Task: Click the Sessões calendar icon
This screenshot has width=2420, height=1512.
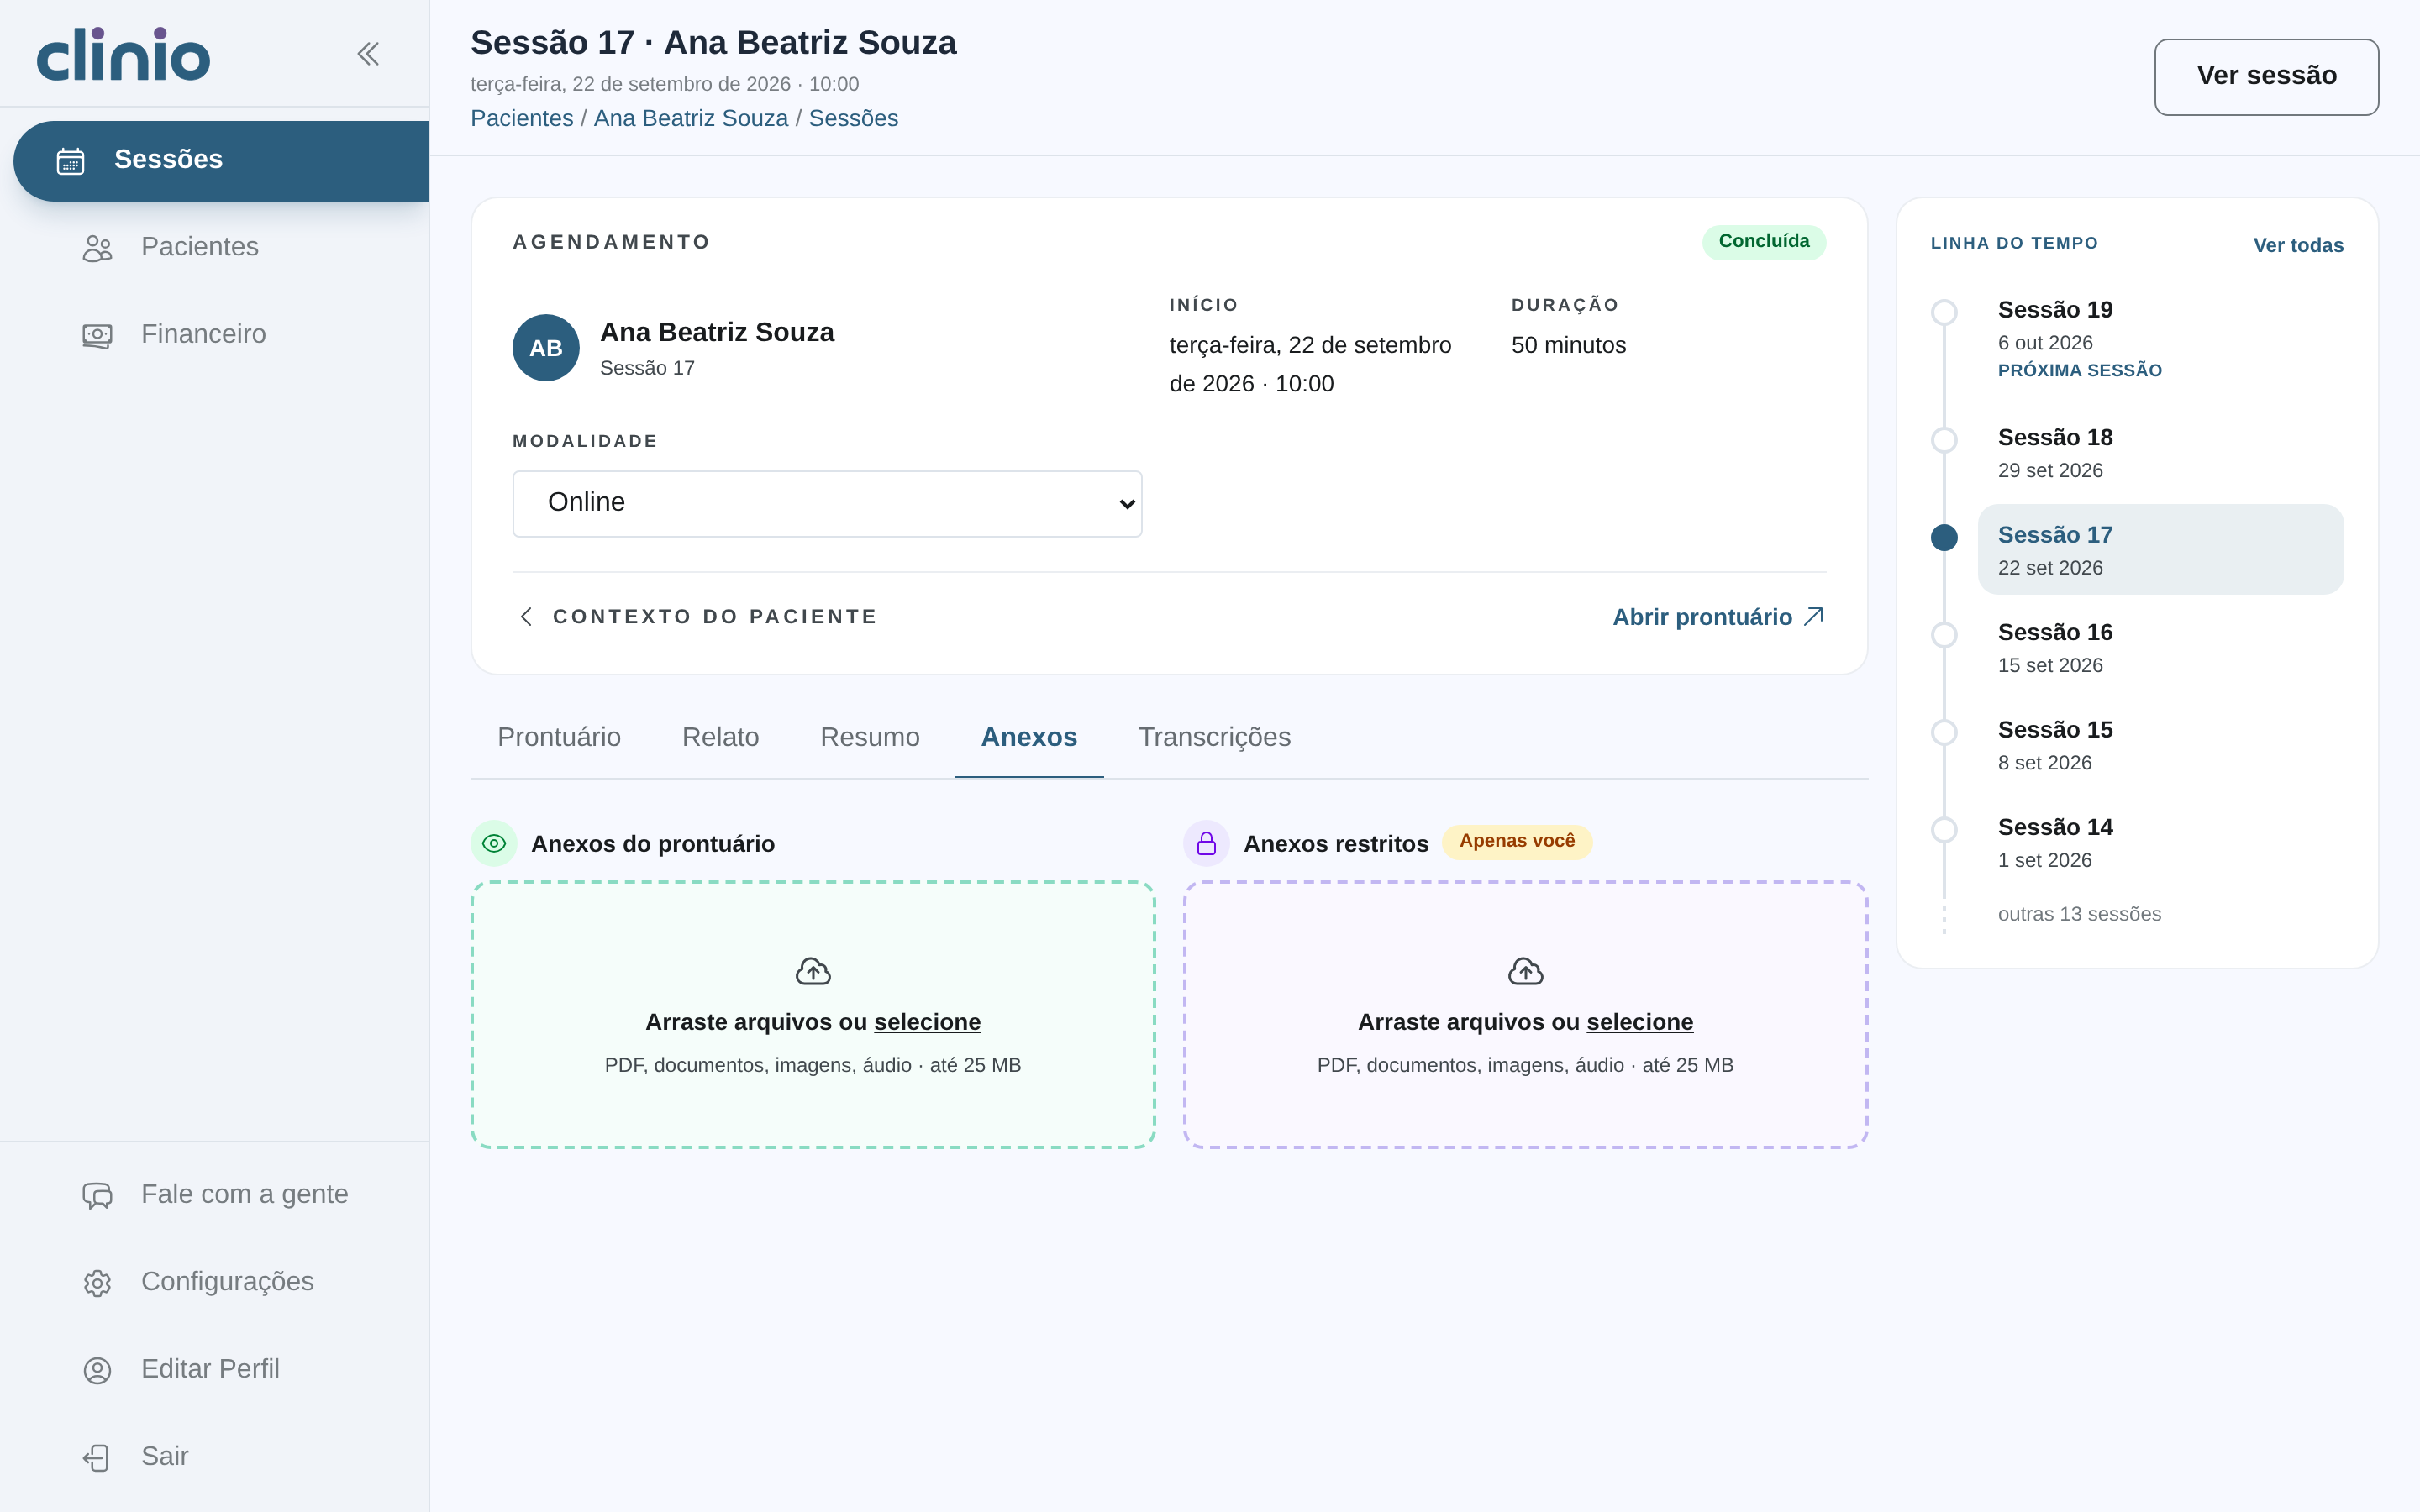Action: click(70, 161)
